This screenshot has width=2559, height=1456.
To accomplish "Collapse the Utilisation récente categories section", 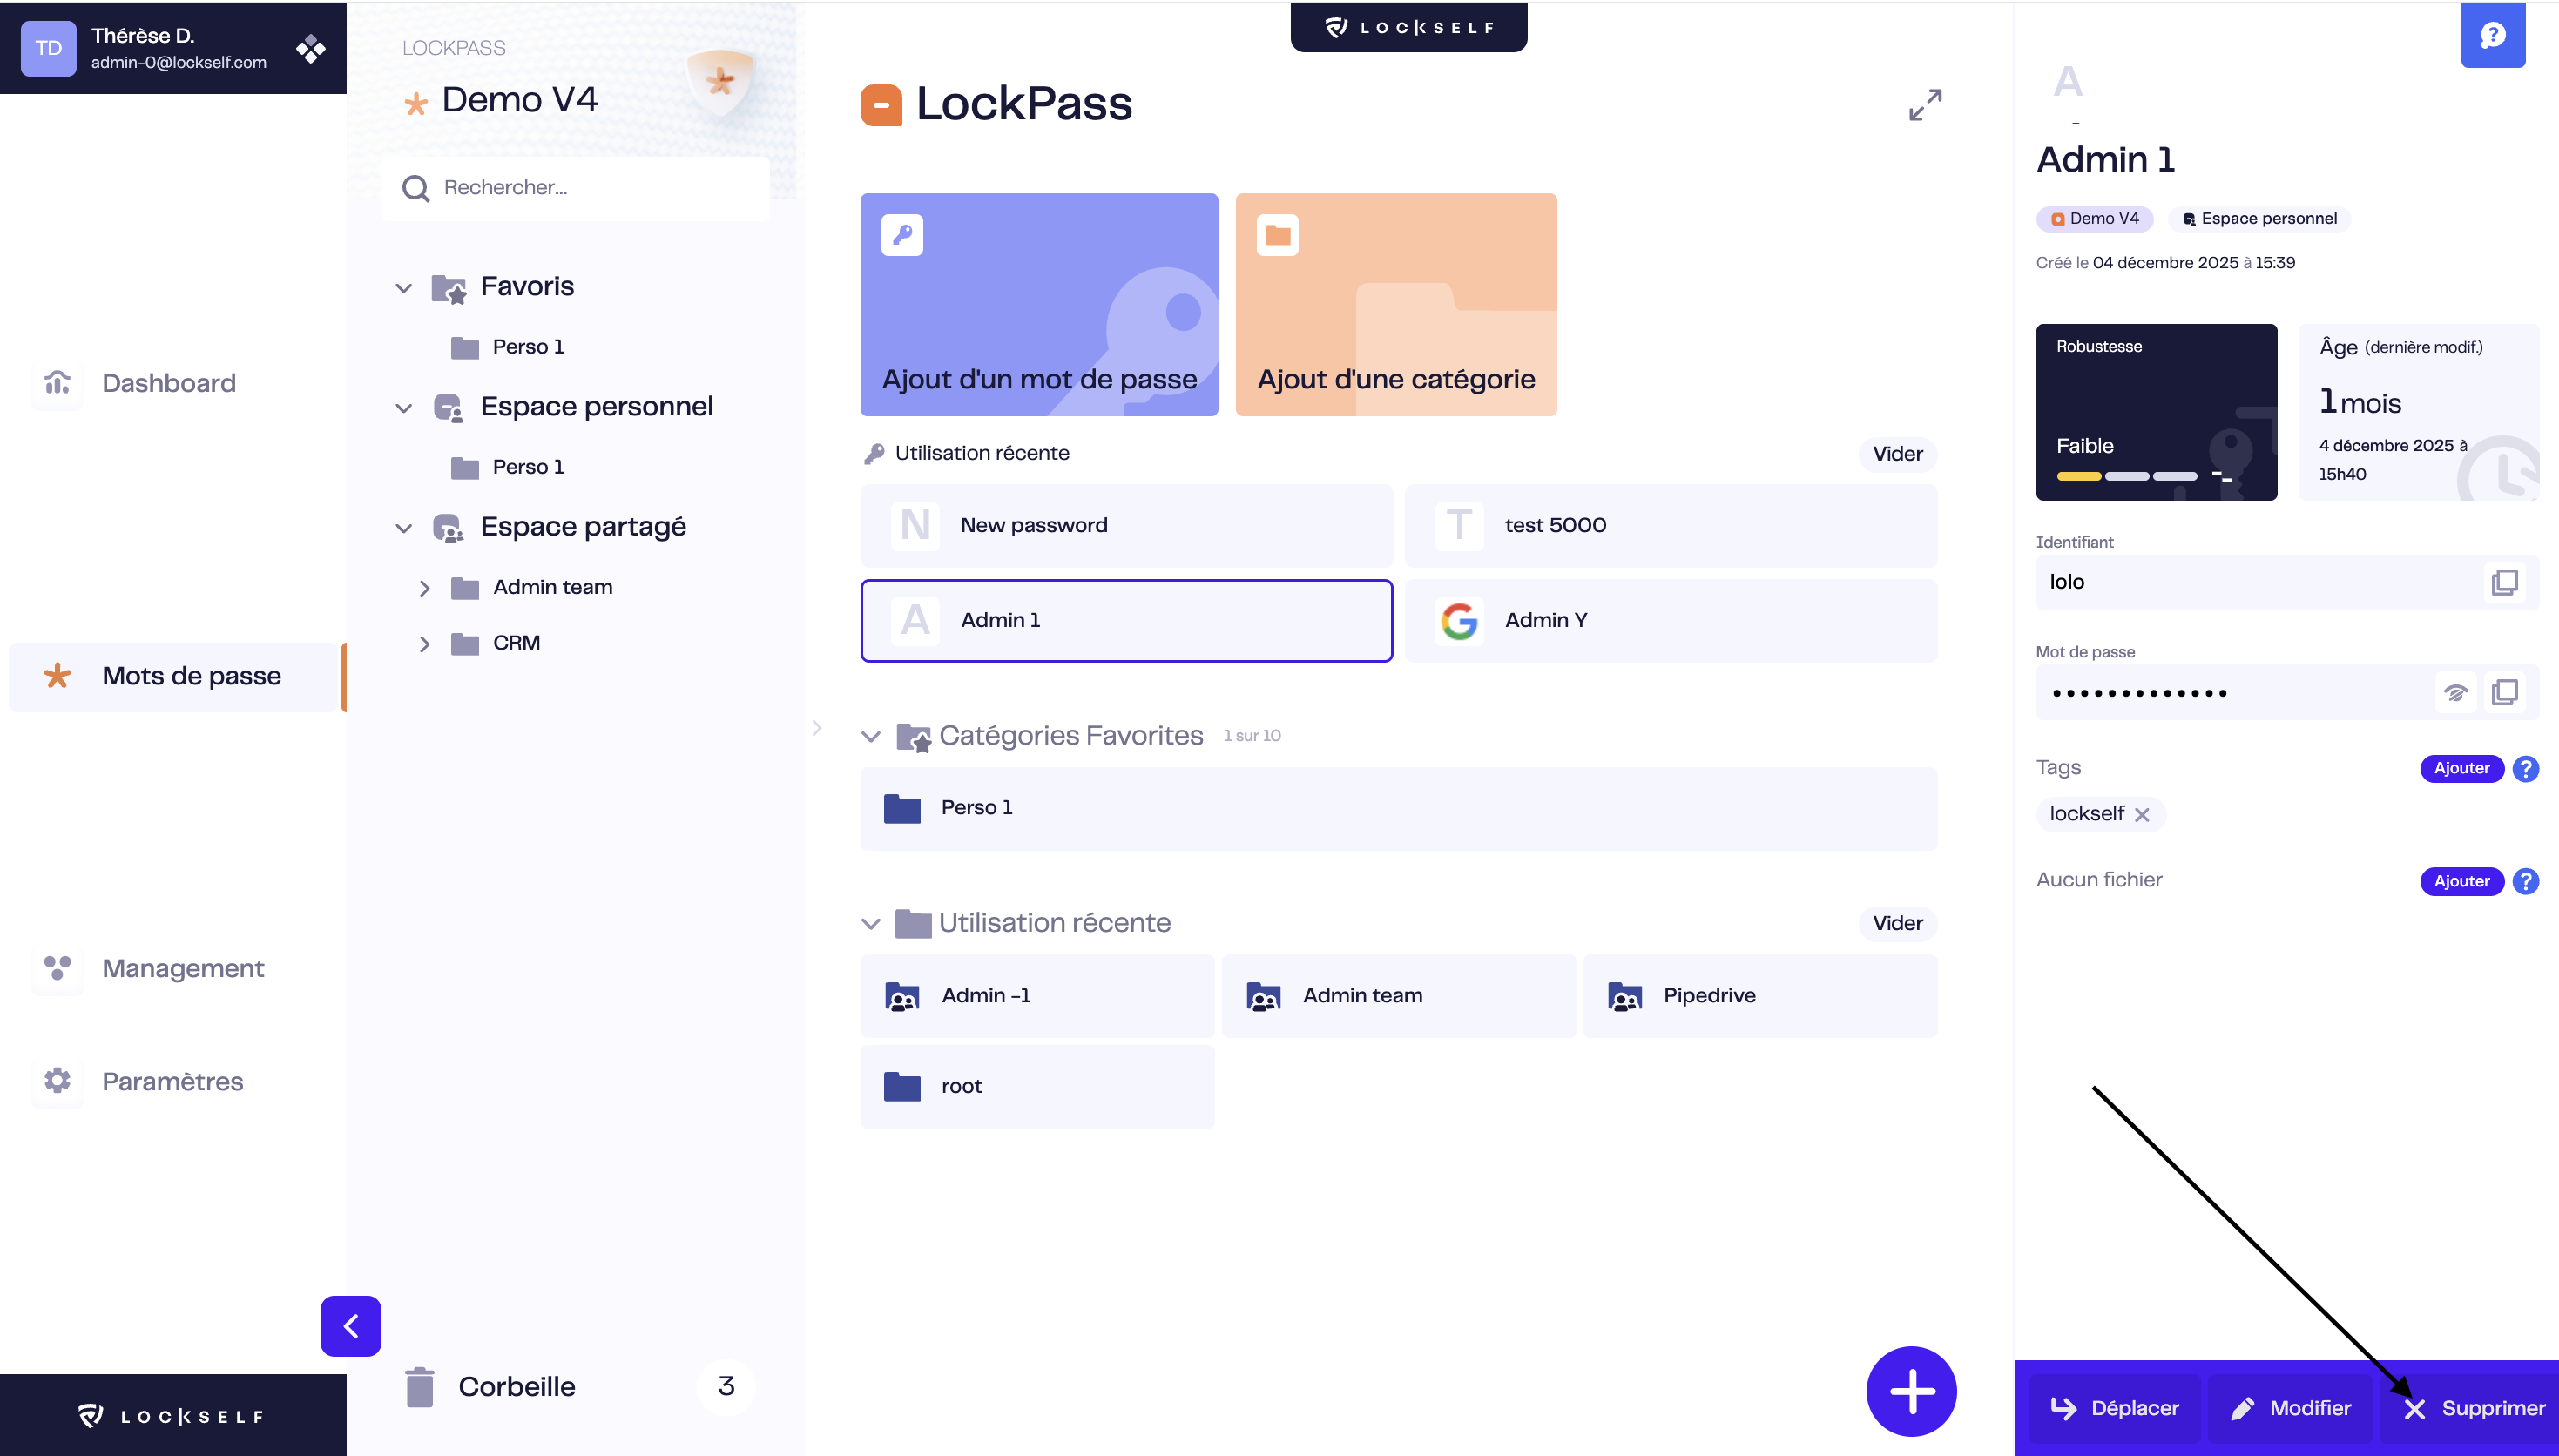I will coord(871,923).
